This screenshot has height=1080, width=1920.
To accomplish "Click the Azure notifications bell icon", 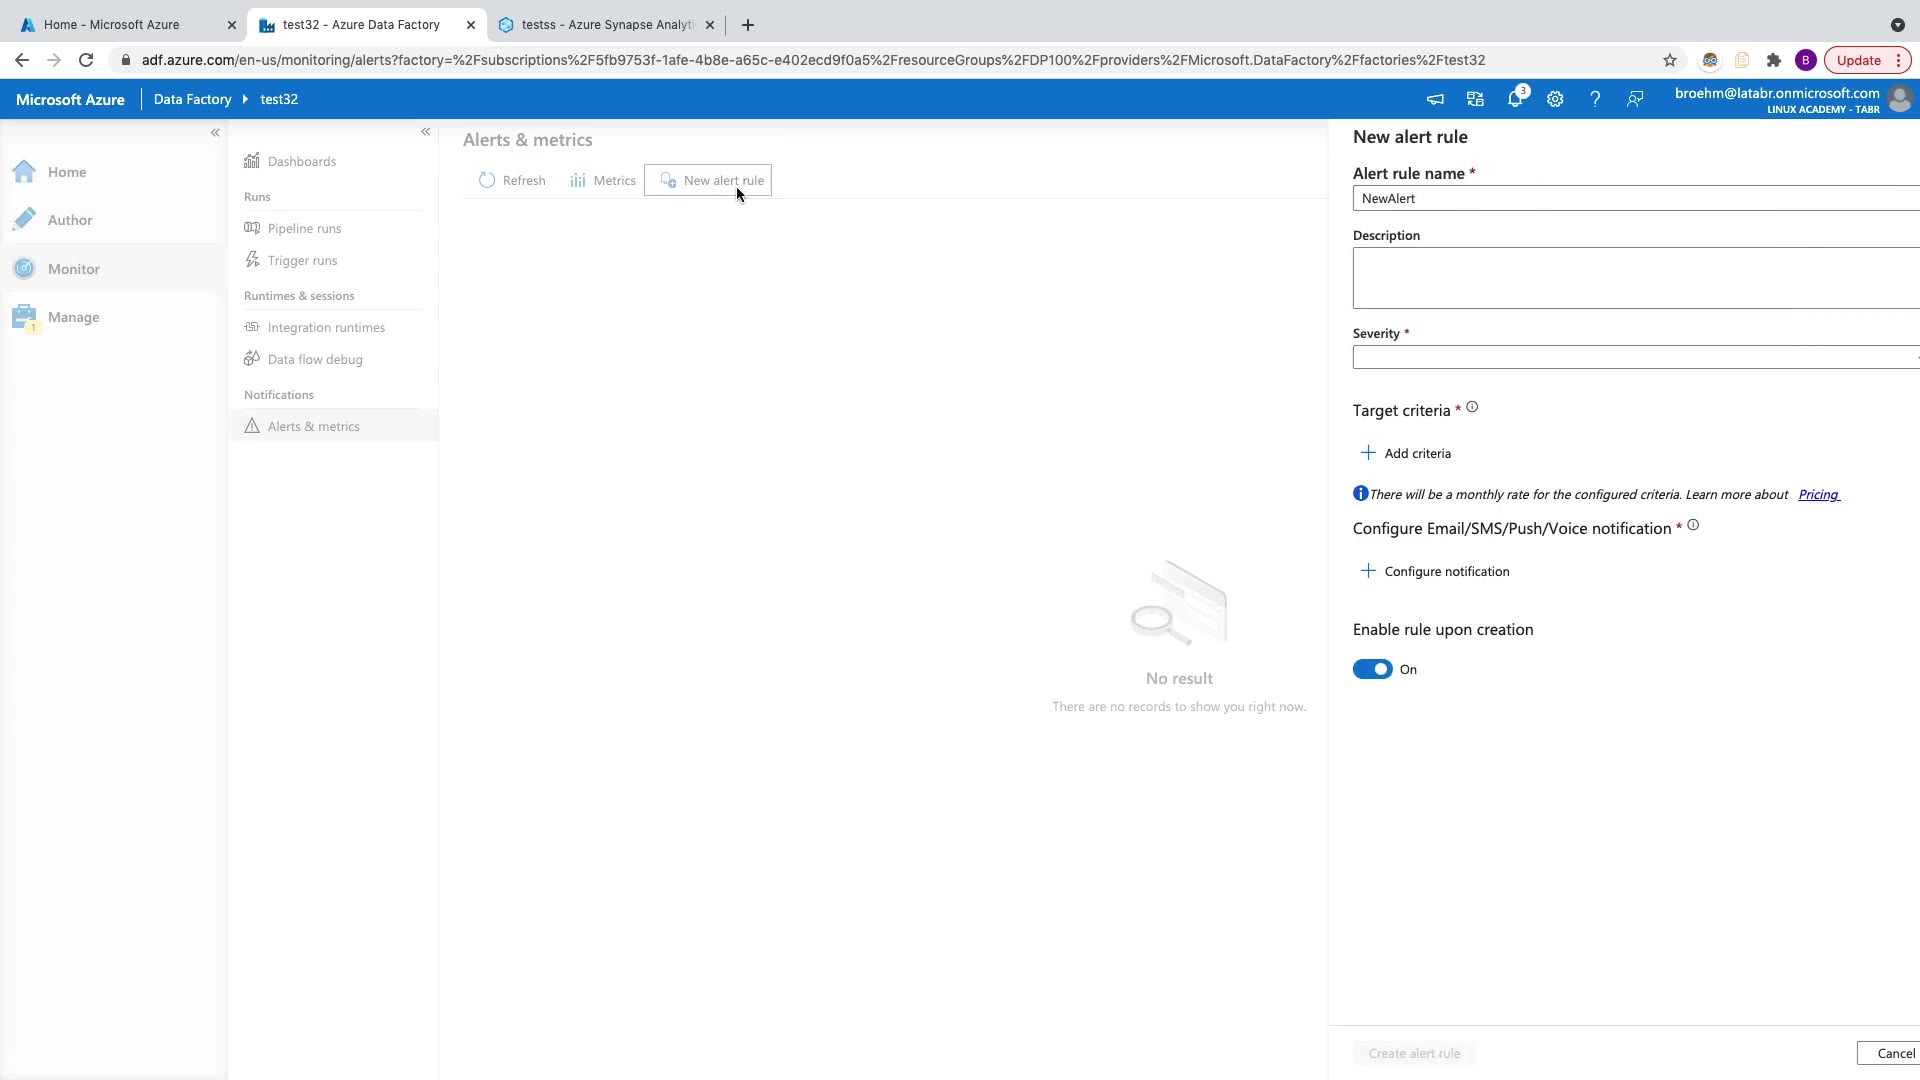I will 1515,99.
